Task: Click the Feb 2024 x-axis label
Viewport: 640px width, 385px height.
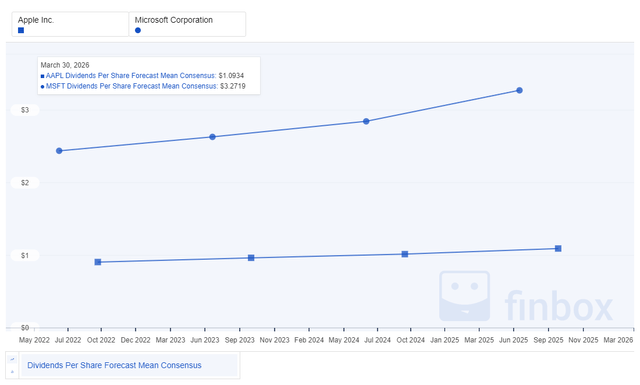Action: pos(309,340)
